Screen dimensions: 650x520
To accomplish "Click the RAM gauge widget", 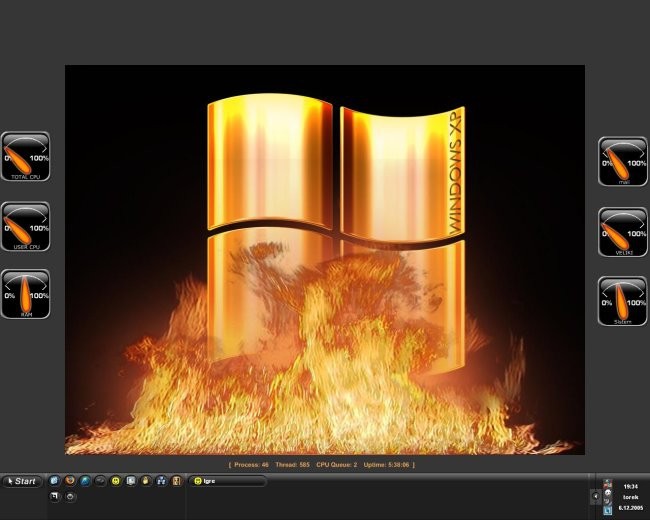I will [25, 294].
